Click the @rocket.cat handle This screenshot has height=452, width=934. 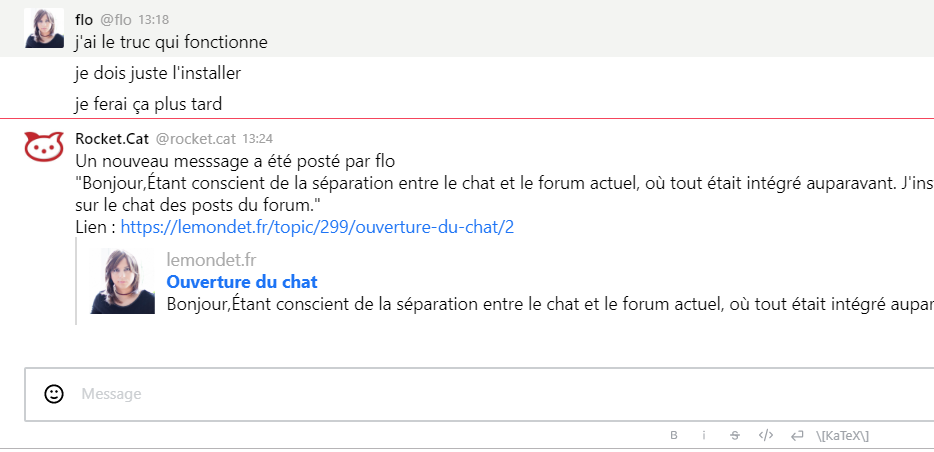click(196, 139)
